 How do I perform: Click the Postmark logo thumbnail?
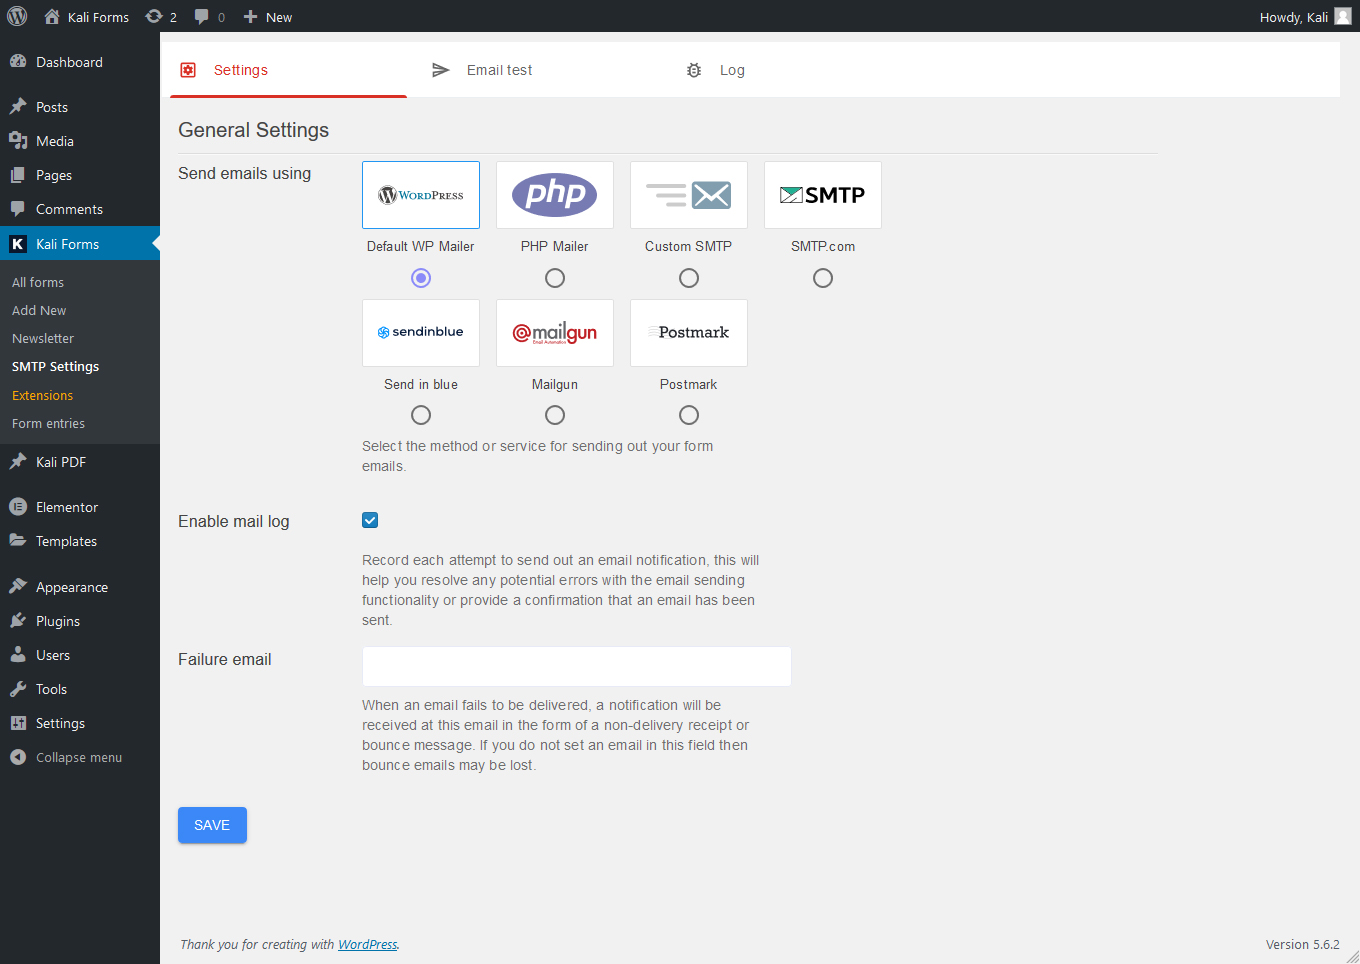click(x=689, y=333)
